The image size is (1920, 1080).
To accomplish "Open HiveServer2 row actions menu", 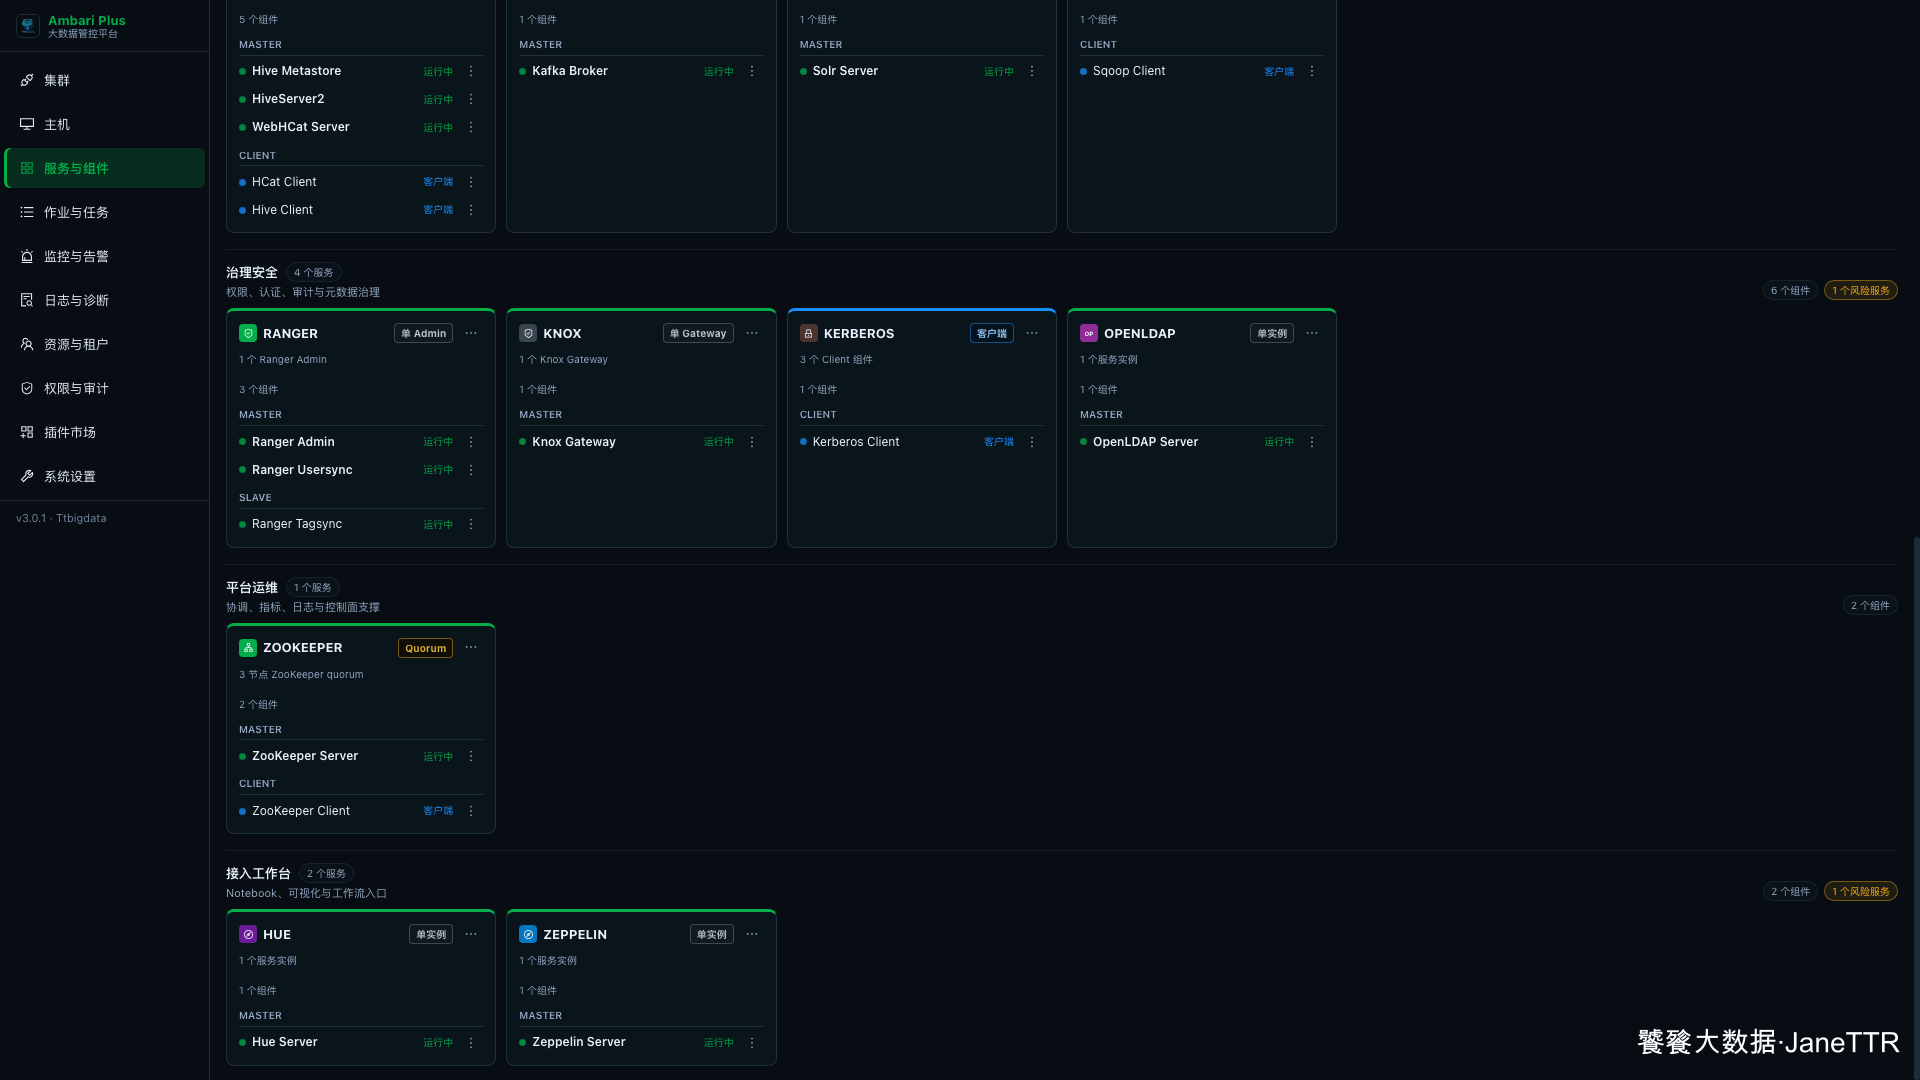I will coord(471,99).
